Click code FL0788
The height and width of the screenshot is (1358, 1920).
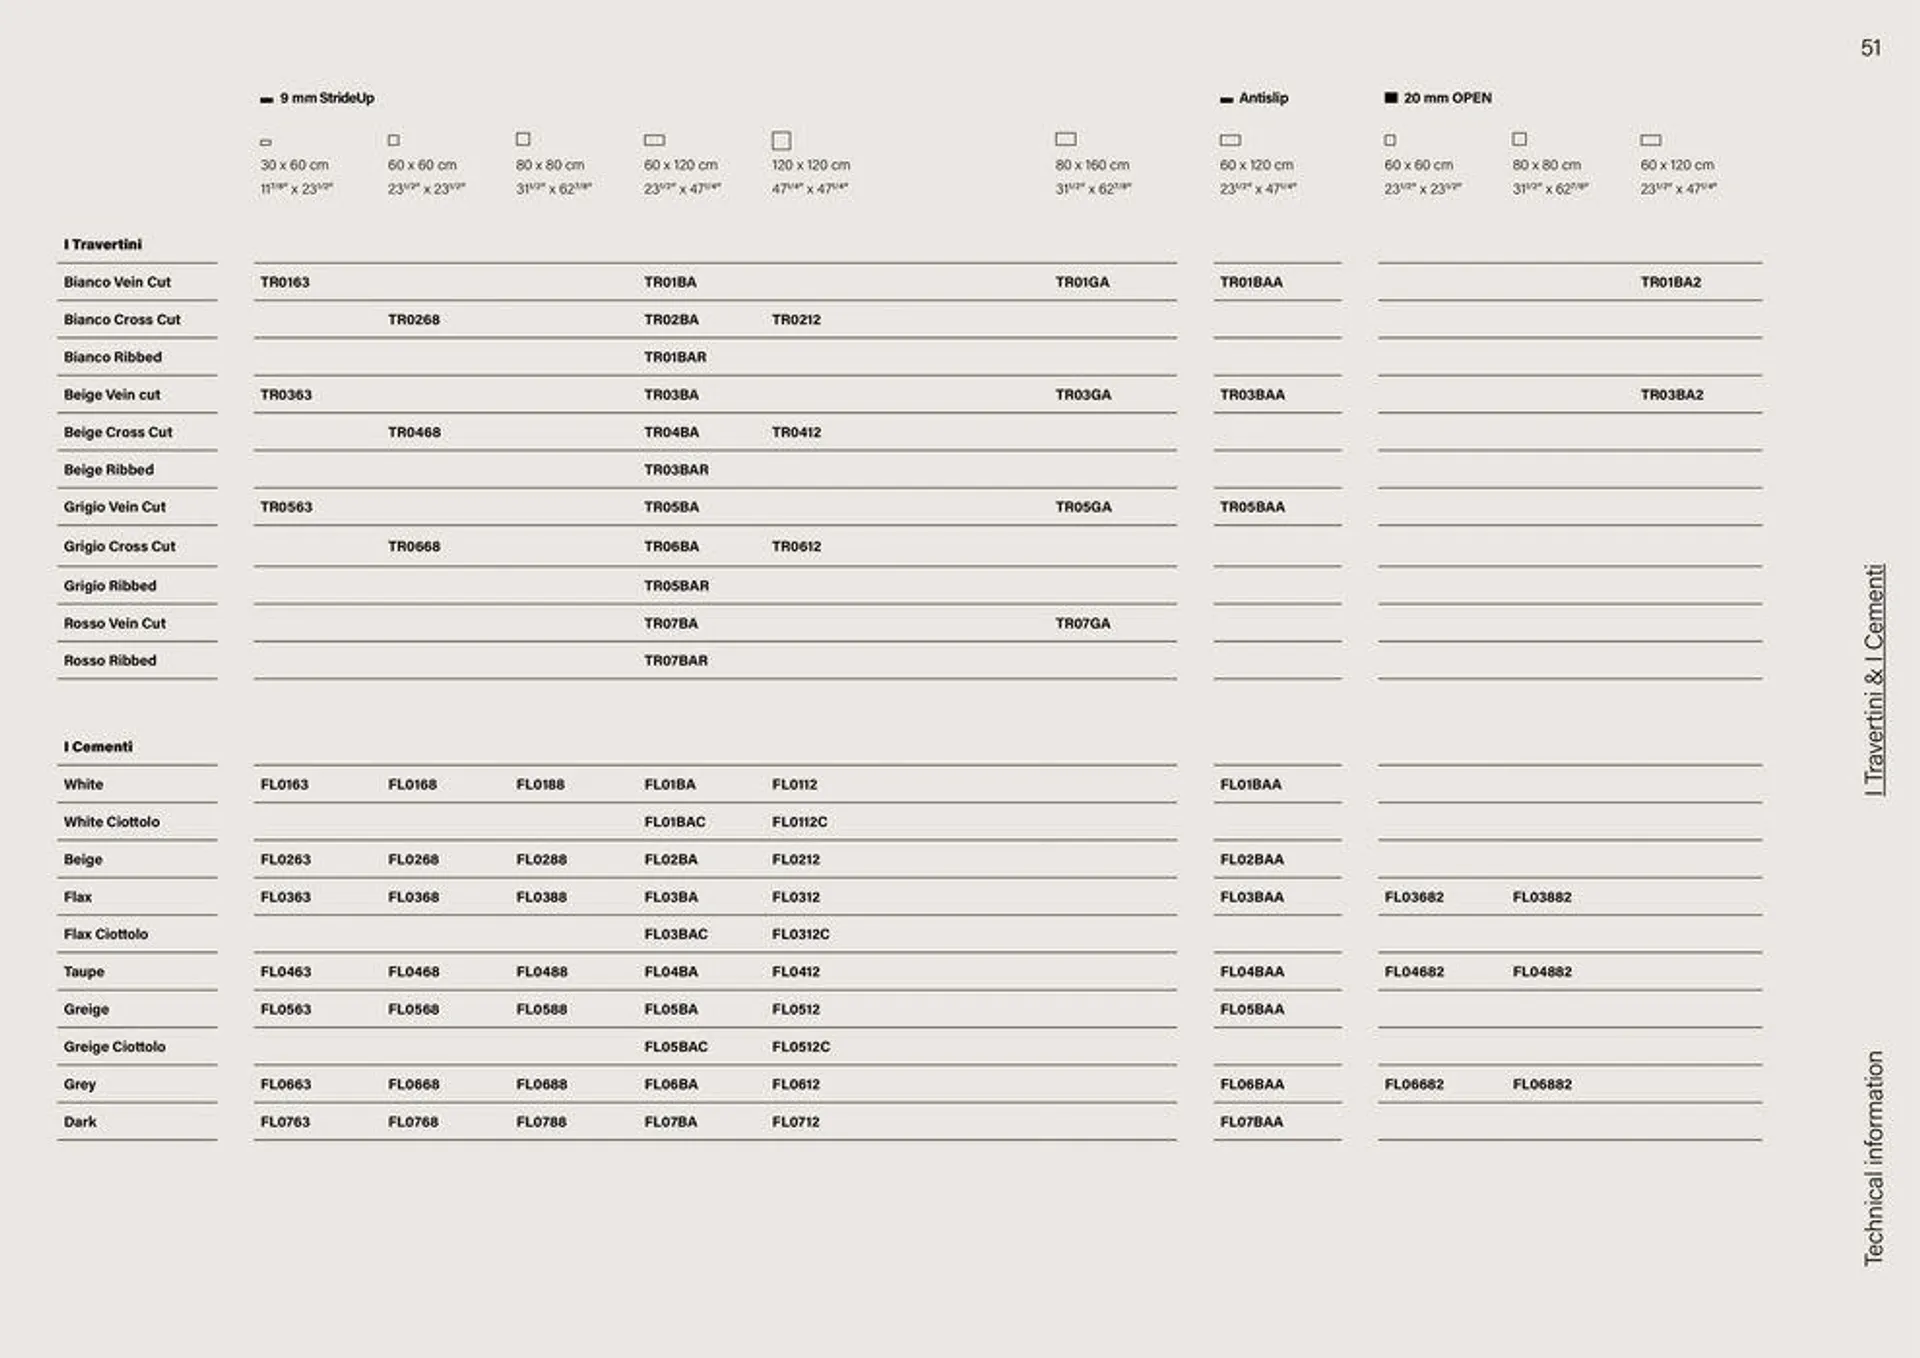click(x=541, y=1122)
